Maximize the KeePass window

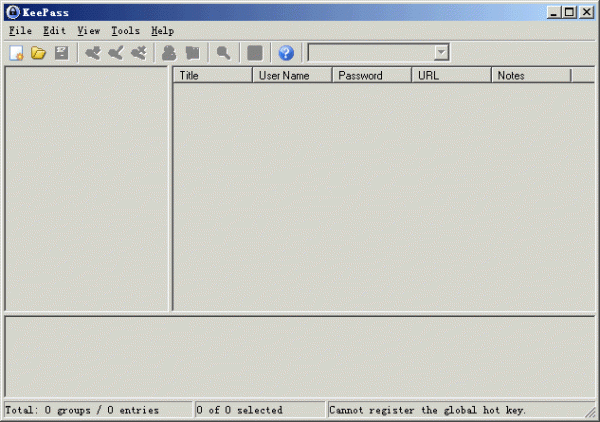(569, 12)
